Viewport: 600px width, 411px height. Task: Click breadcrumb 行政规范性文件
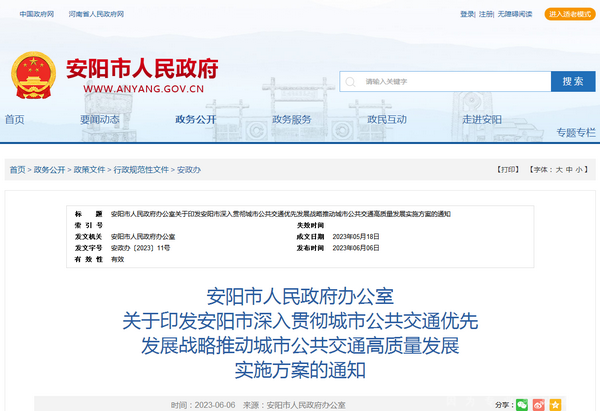[x=141, y=170]
